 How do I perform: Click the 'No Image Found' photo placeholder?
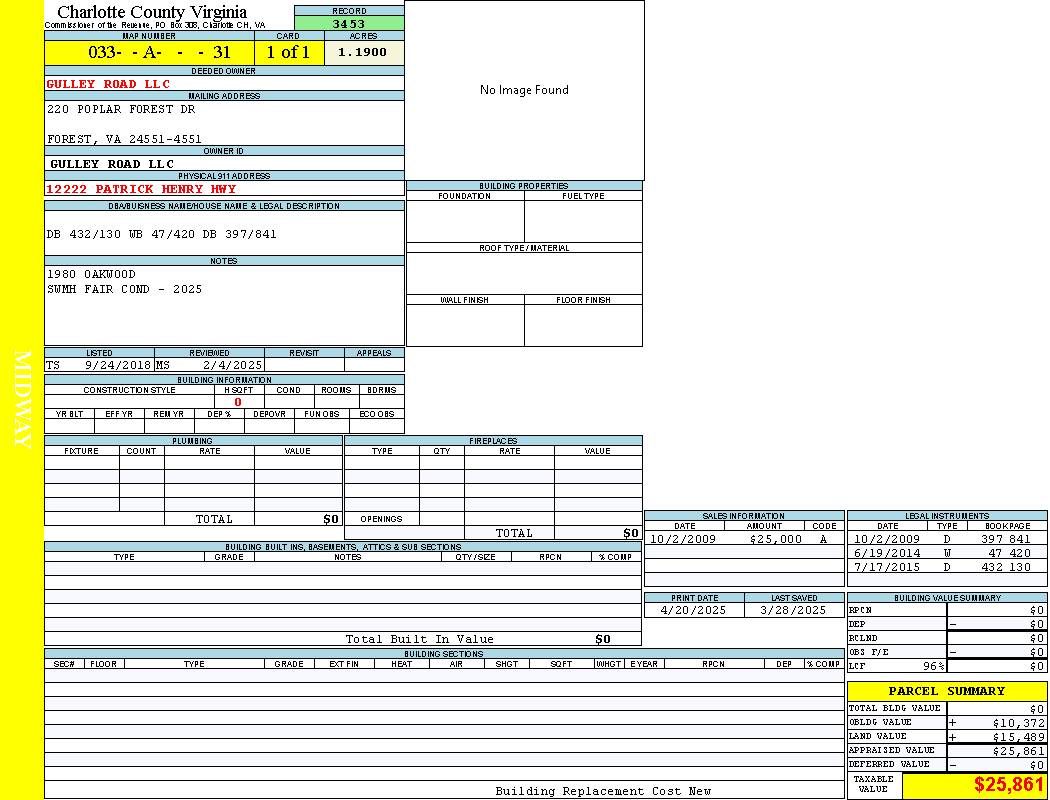pos(524,90)
